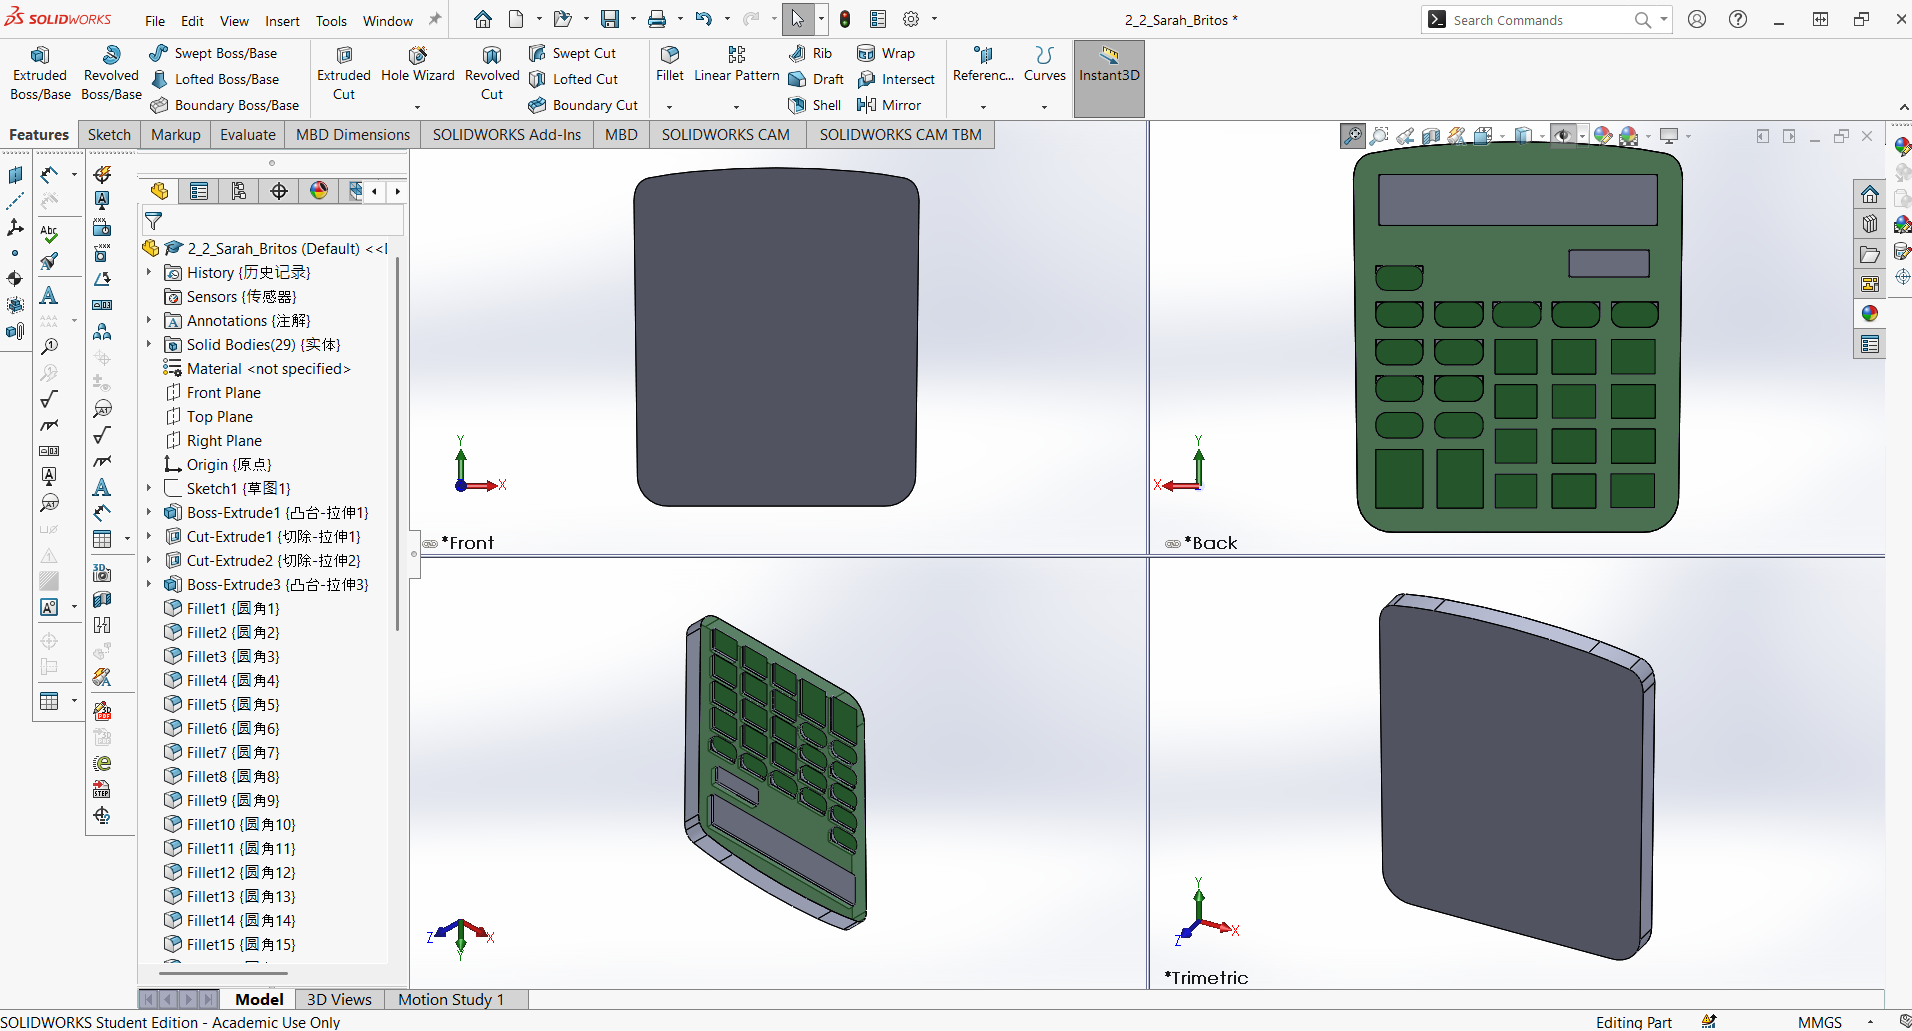Image resolution: width=1912 pixels, height=1031 pixels.
Task: Click the Zoom to Area icon
Action: coord(1379,136)
